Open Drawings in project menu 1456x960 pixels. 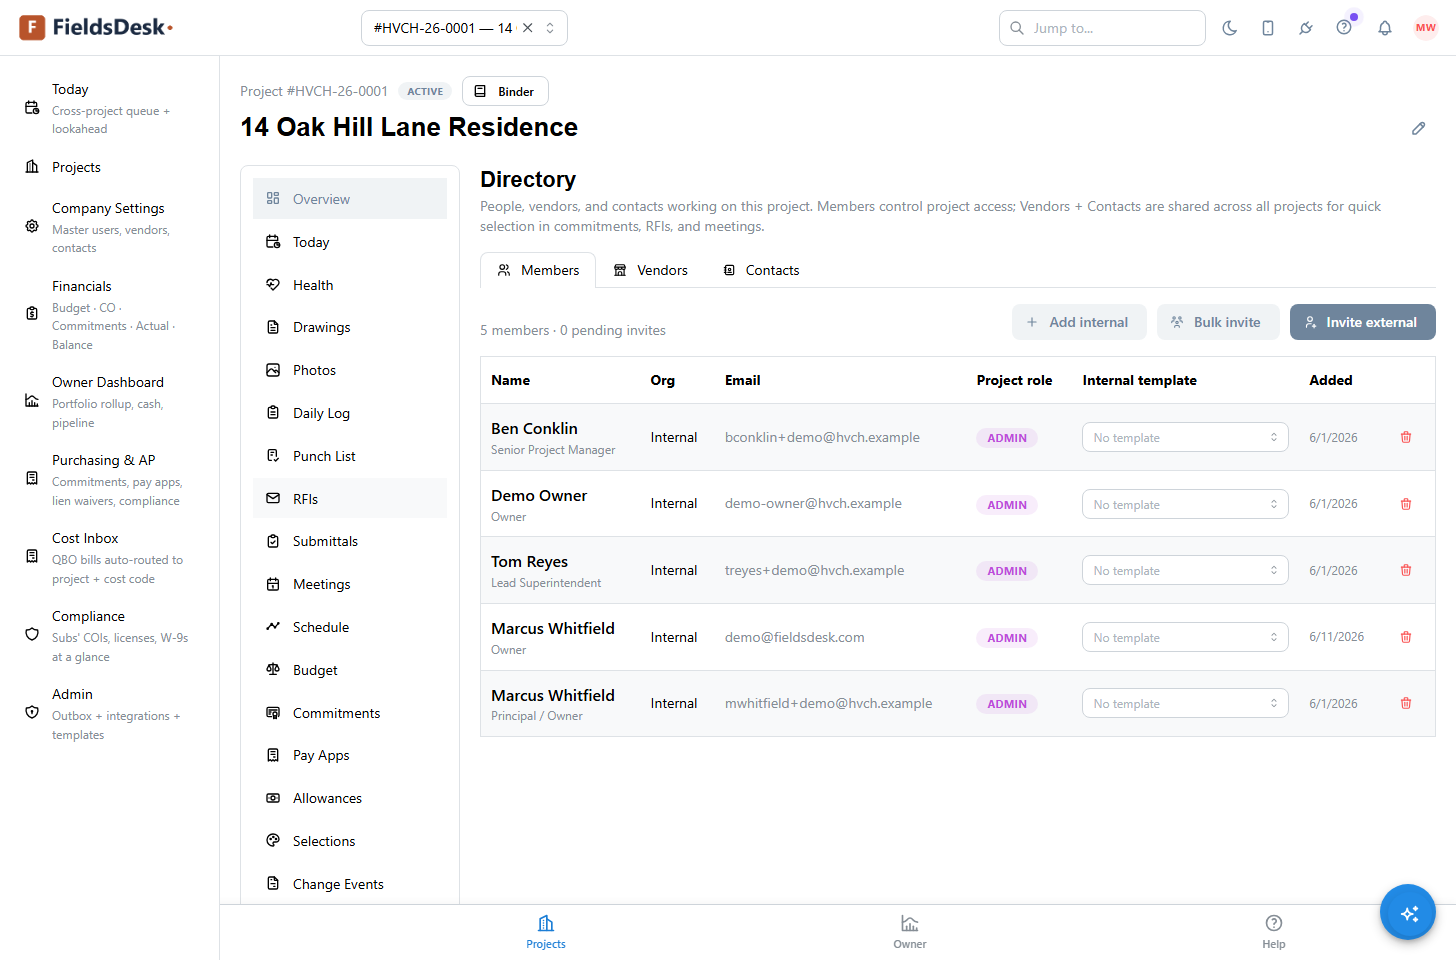[x=350, y=327]
